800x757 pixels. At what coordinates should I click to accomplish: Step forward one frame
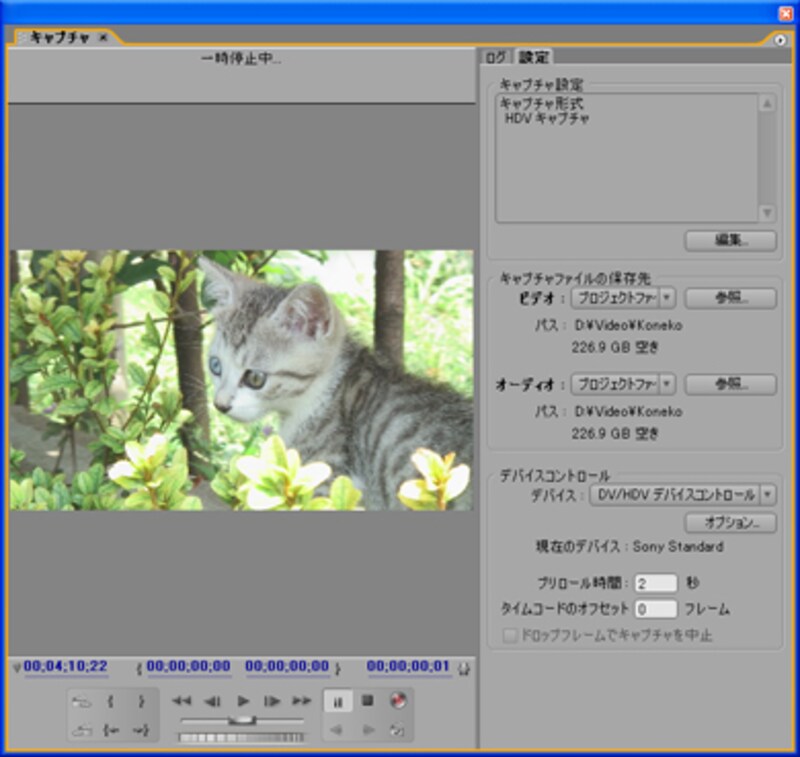[272, 701]
